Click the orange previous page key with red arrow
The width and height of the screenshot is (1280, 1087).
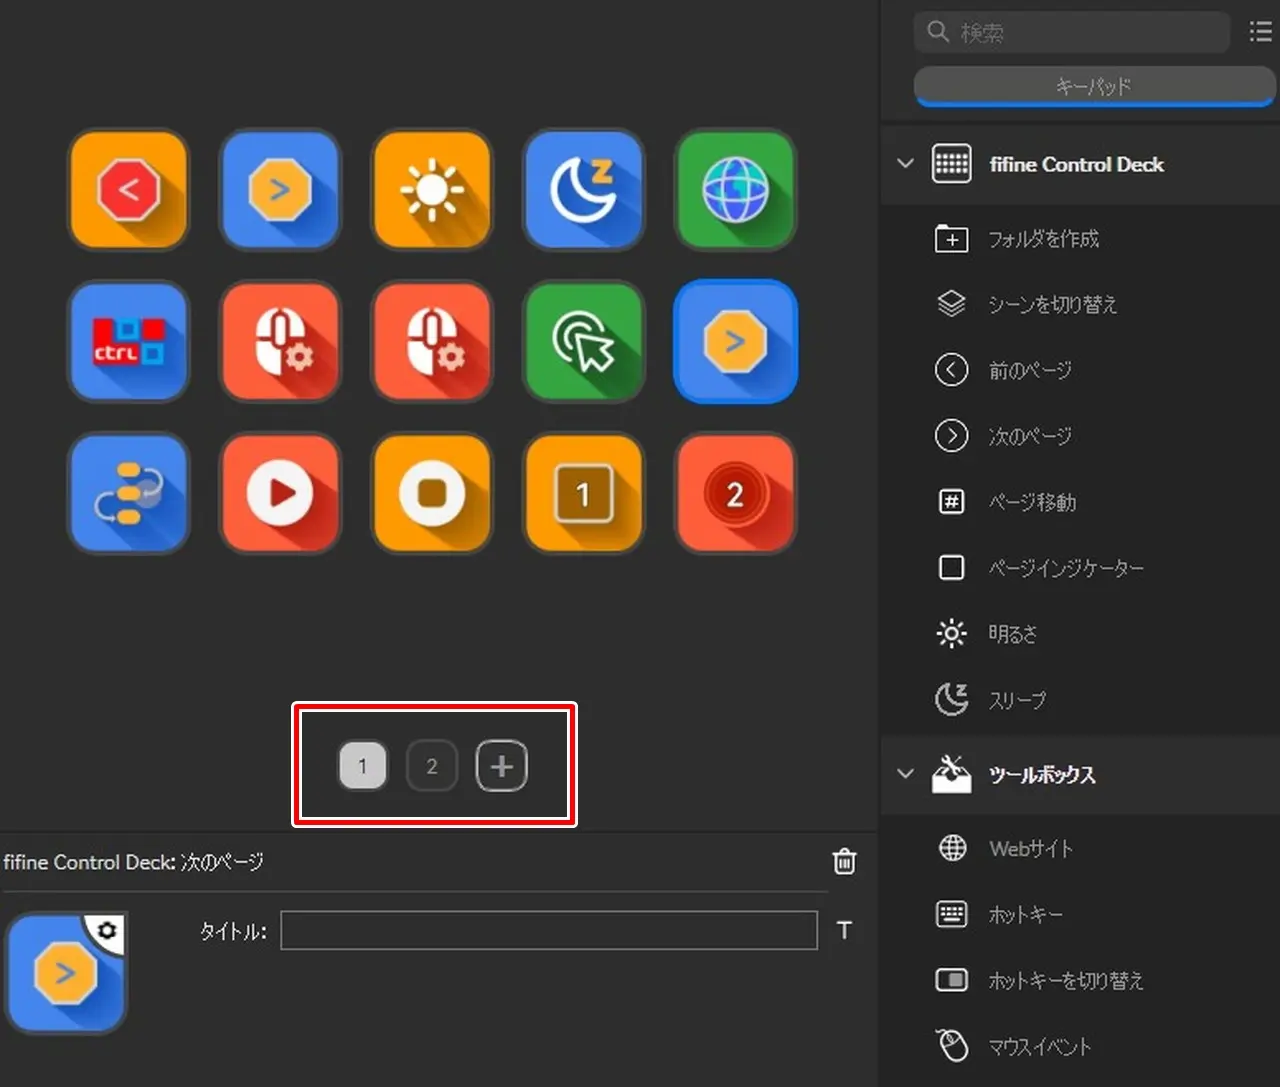[128, 189]
